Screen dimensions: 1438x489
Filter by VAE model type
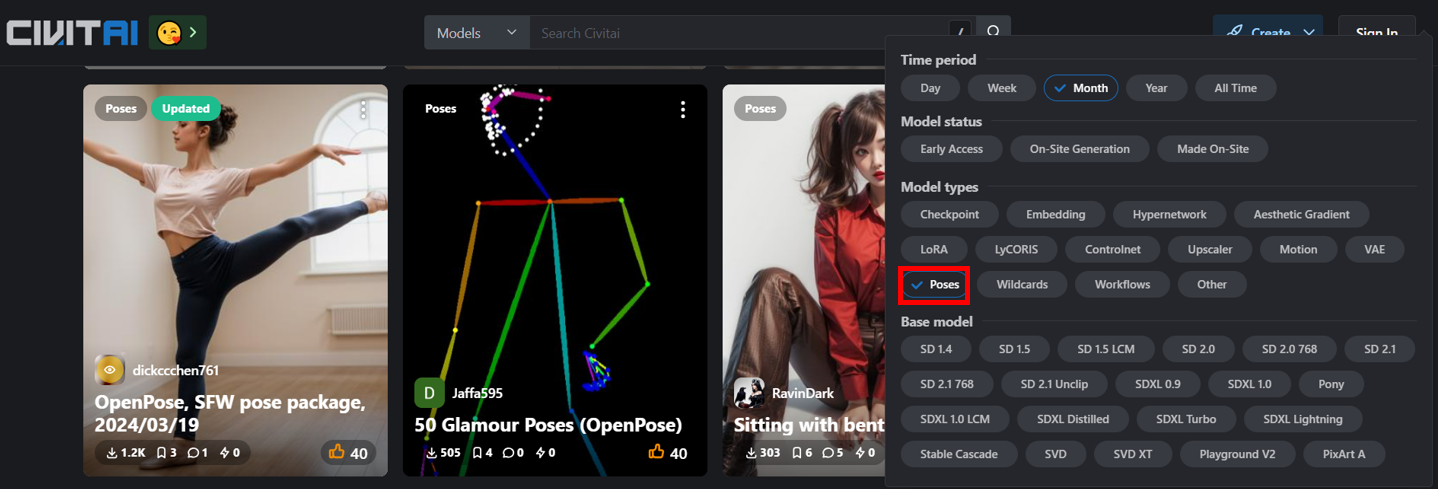coord(1374,249)
